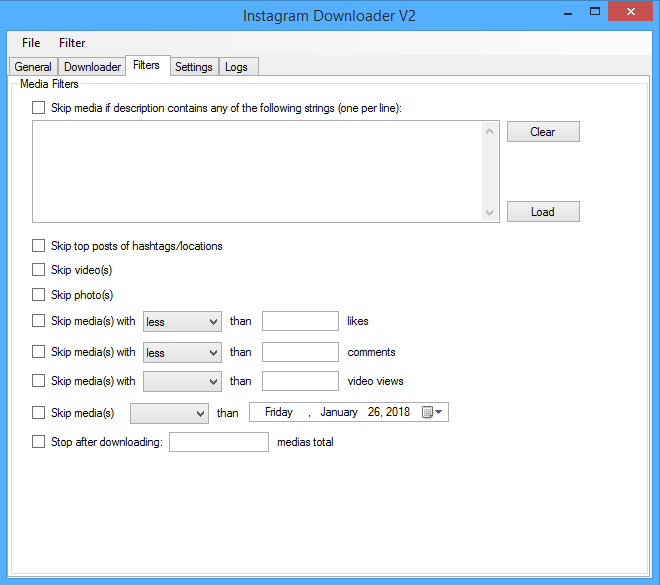Select the Filters tab

click(146, 65)
